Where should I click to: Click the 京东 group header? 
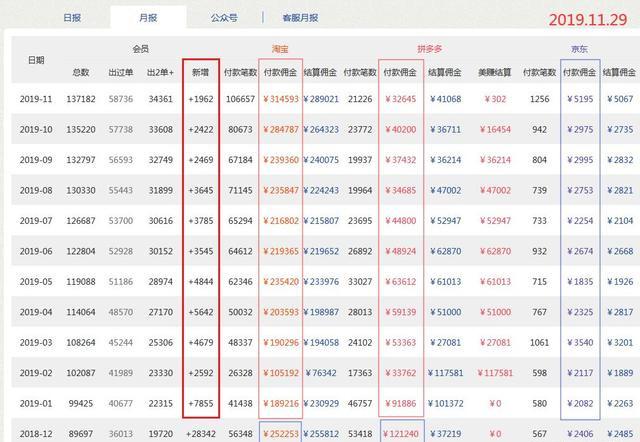[x=579, y=49]
